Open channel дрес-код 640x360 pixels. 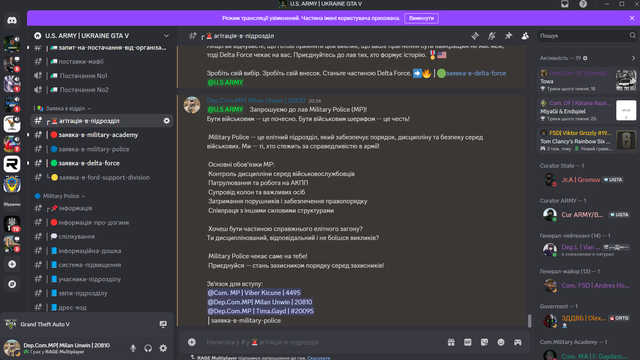[x=102, y=307]
